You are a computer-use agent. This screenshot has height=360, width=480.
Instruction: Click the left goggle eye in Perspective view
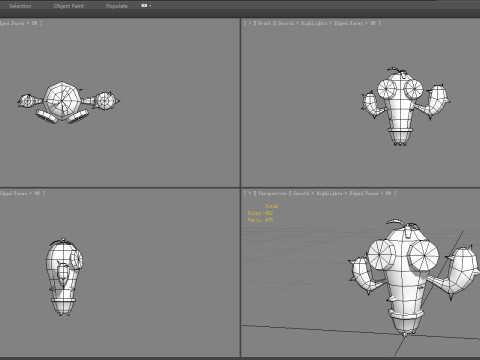pyautogui.click(x=381, y=255)
